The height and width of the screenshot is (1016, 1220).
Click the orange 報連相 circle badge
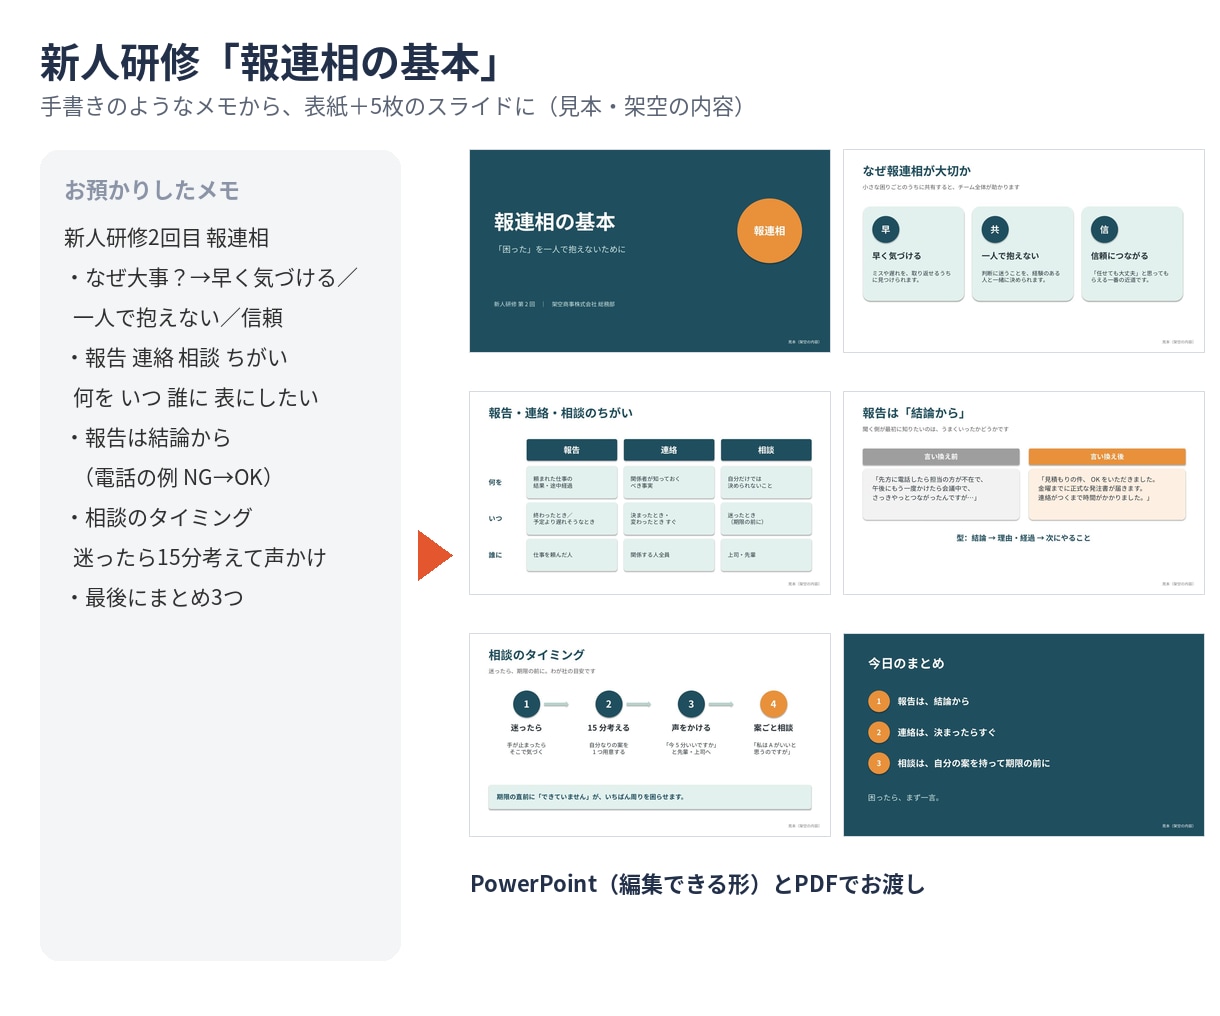[x=769, y=231]
